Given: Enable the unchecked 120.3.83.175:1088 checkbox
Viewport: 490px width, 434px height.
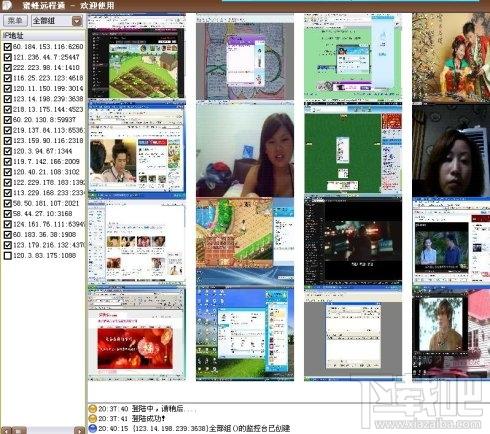Looking at the screenshot, I should click(x=7, y=256).
